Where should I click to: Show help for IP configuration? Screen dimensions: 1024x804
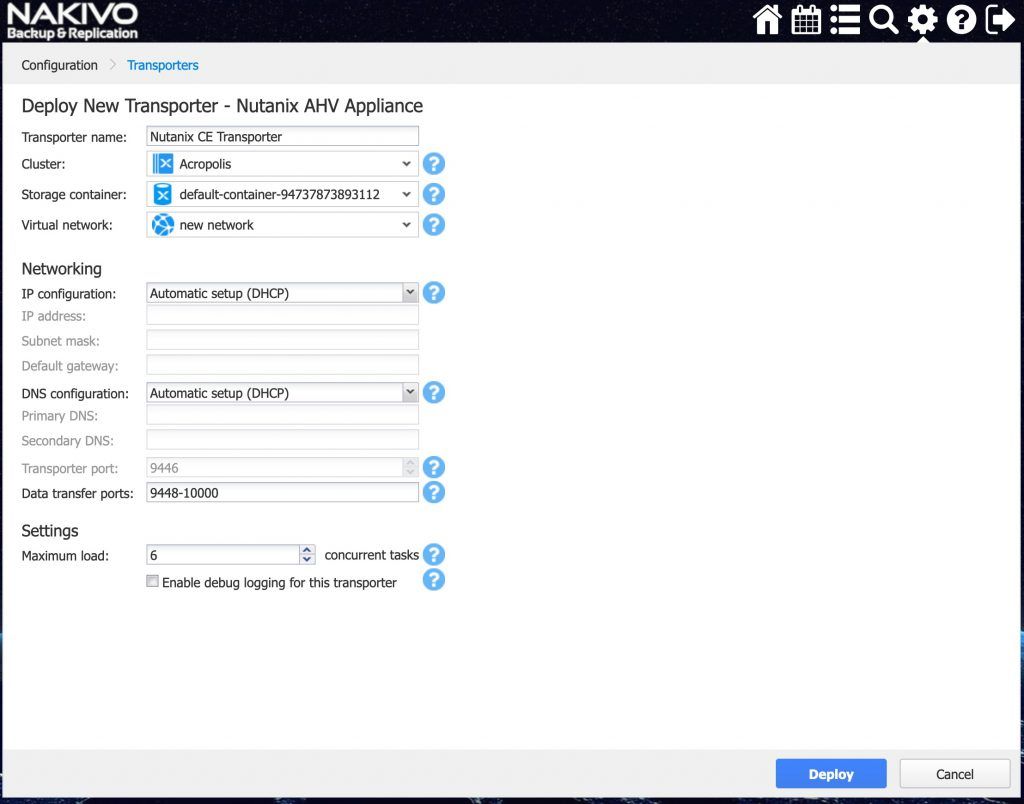click(x=434, y=293)
